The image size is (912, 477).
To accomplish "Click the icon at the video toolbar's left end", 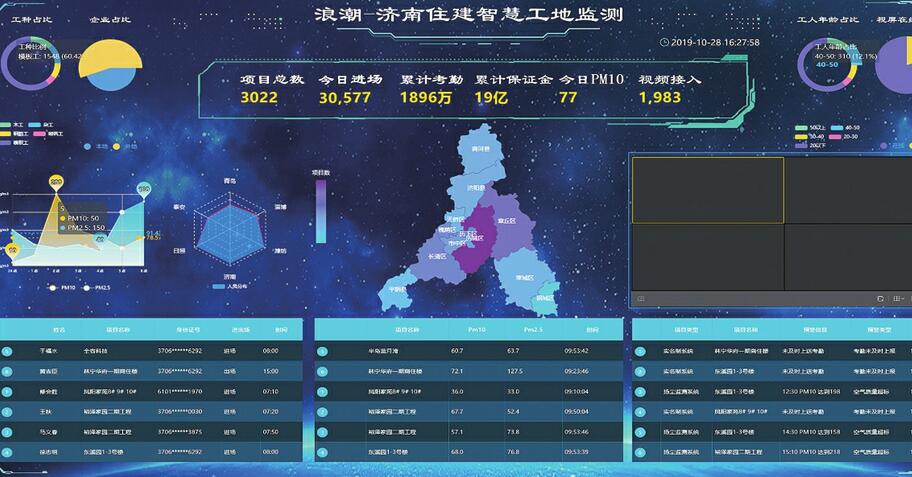I will (x=641, y=298).
